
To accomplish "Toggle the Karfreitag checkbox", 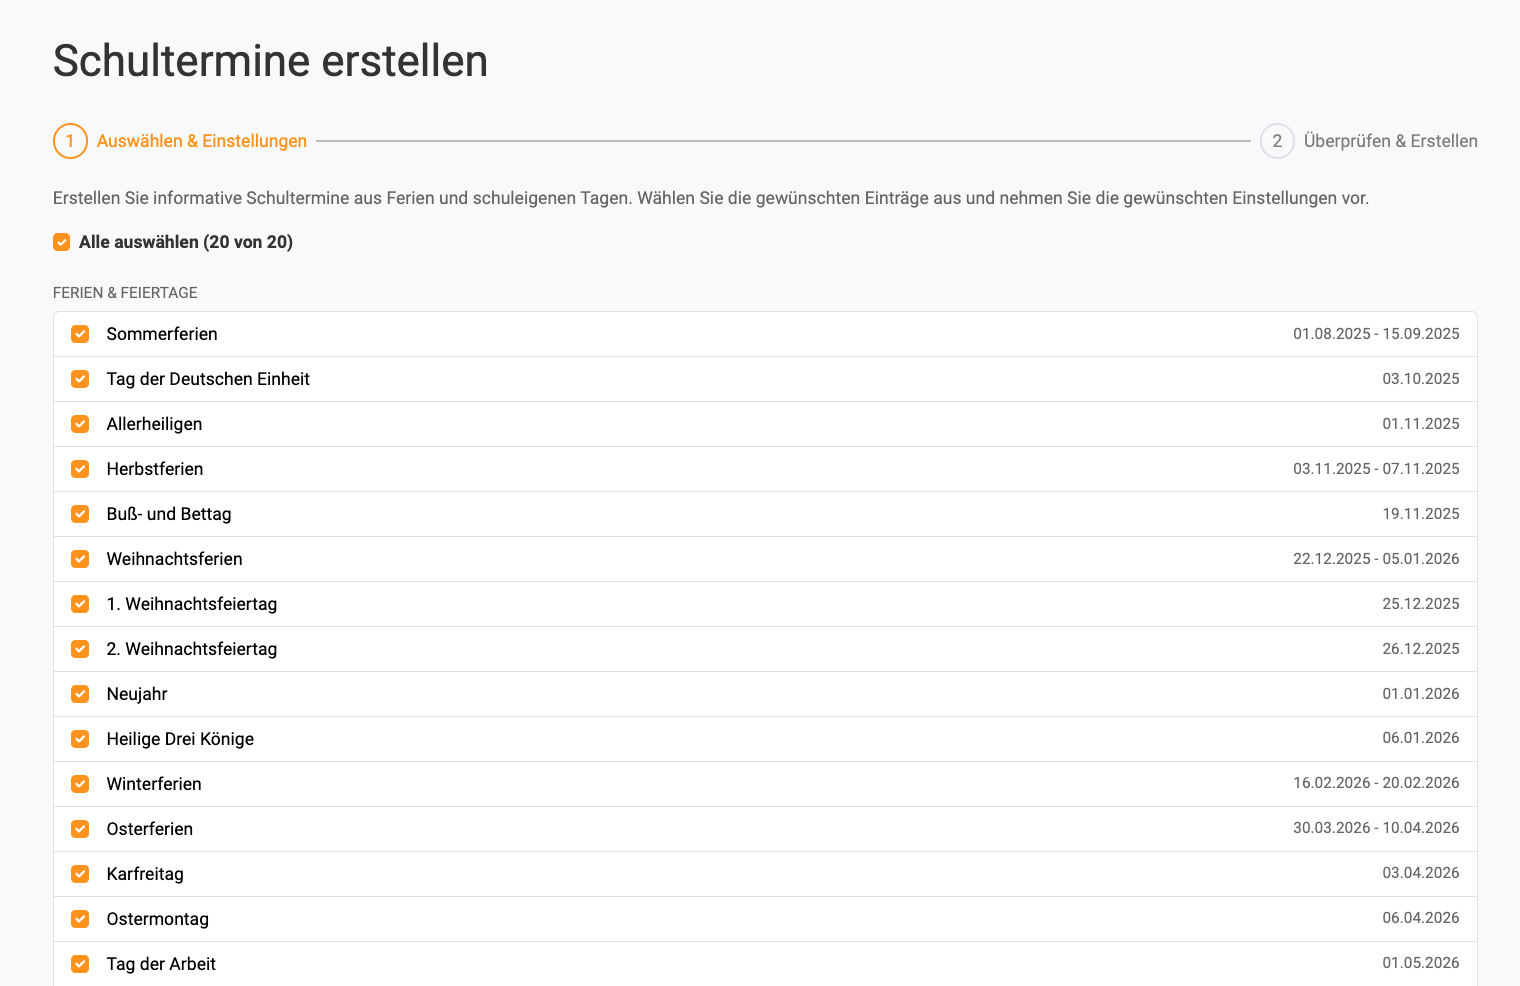I will coord(80,874).
